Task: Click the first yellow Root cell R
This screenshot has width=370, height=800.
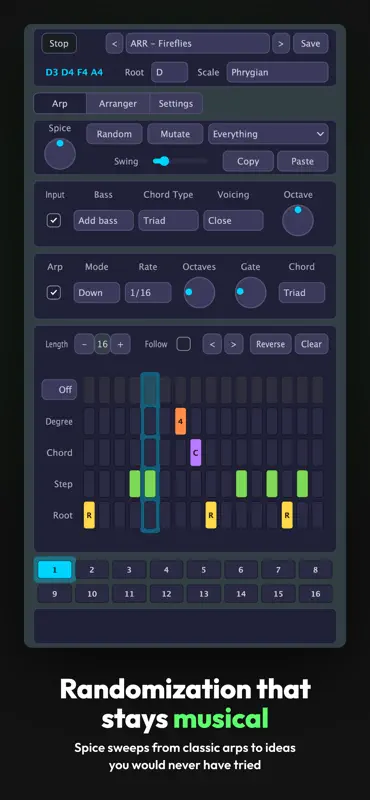Action: [89, 515]
